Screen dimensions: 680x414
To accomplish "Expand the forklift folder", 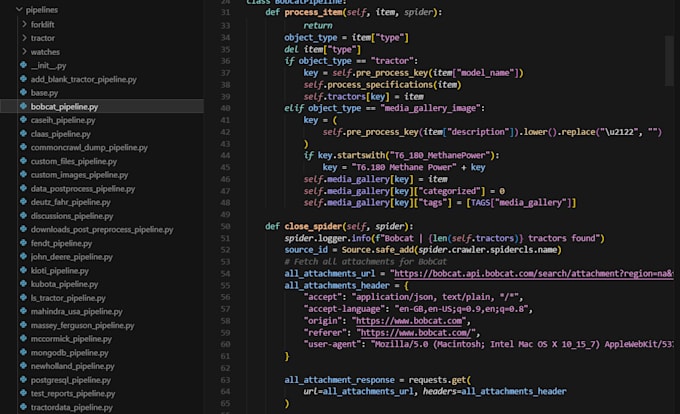I will [25, 24].
